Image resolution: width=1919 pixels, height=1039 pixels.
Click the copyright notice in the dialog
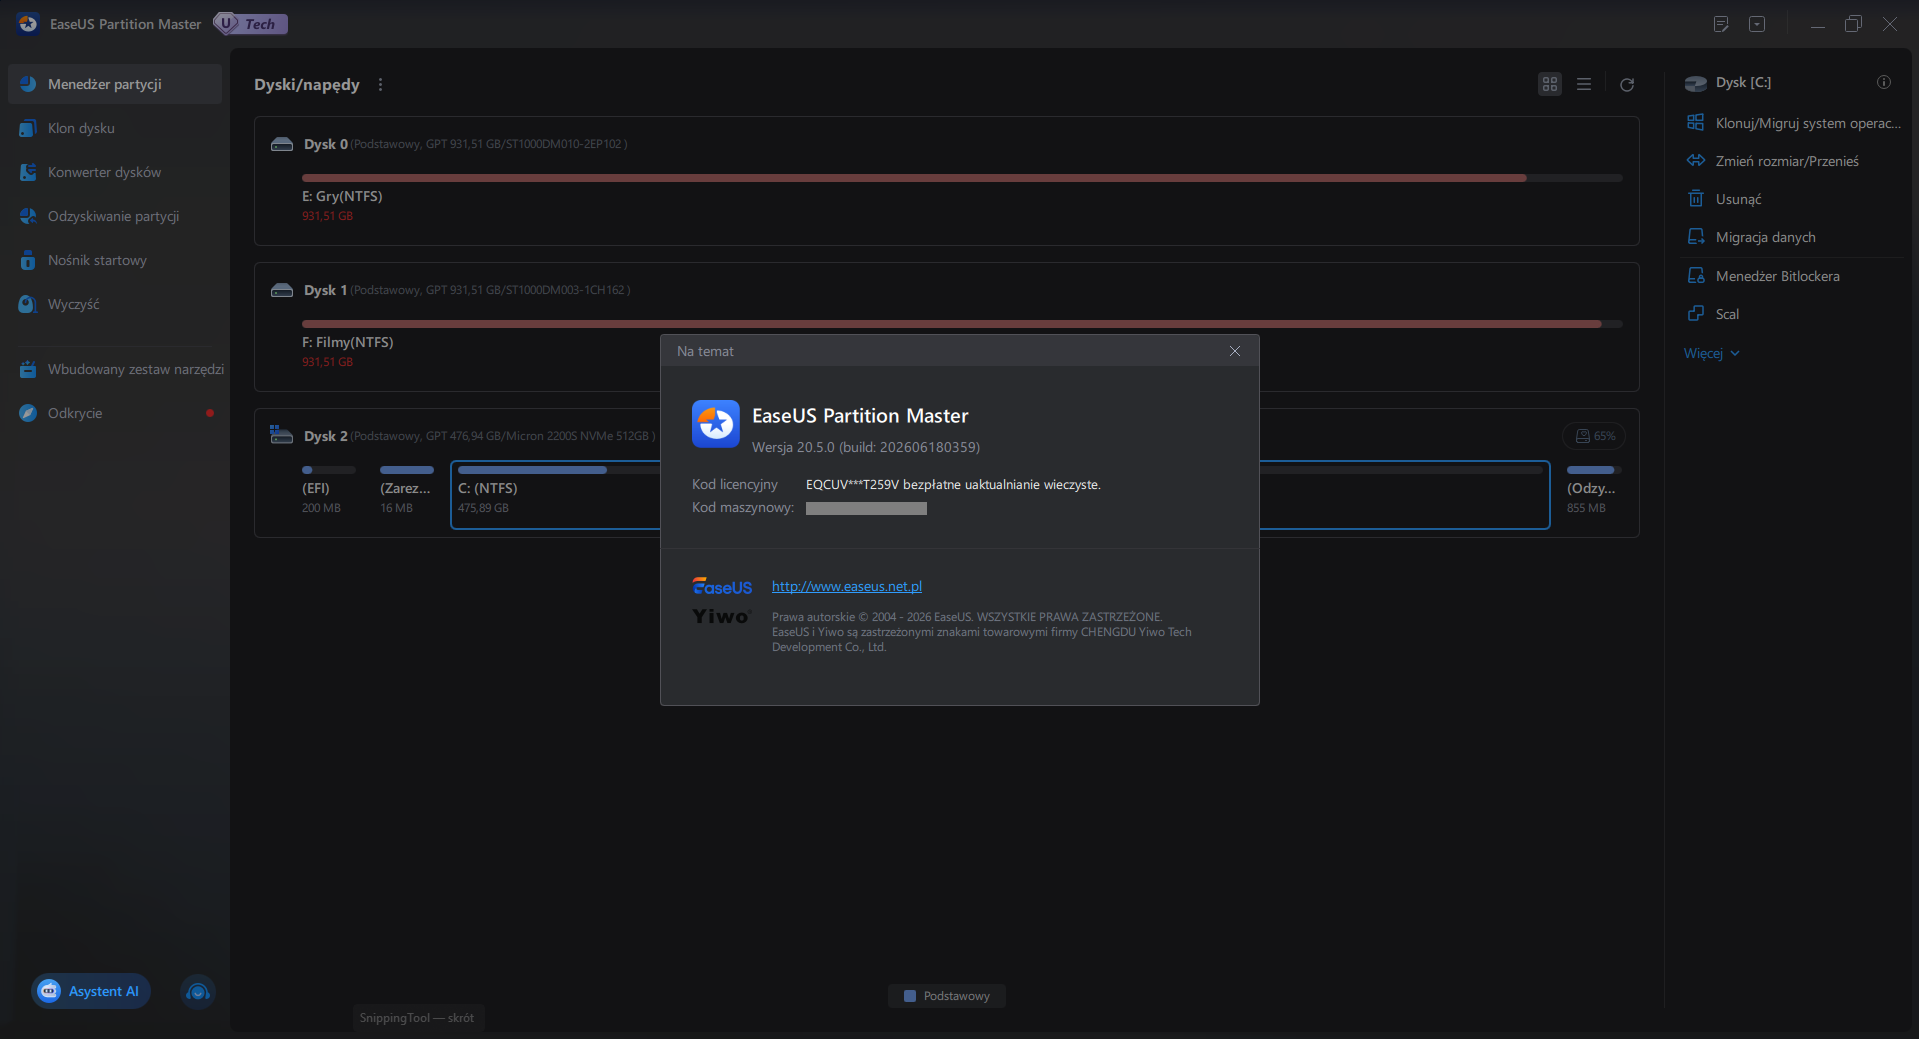[x=982, y=632]
